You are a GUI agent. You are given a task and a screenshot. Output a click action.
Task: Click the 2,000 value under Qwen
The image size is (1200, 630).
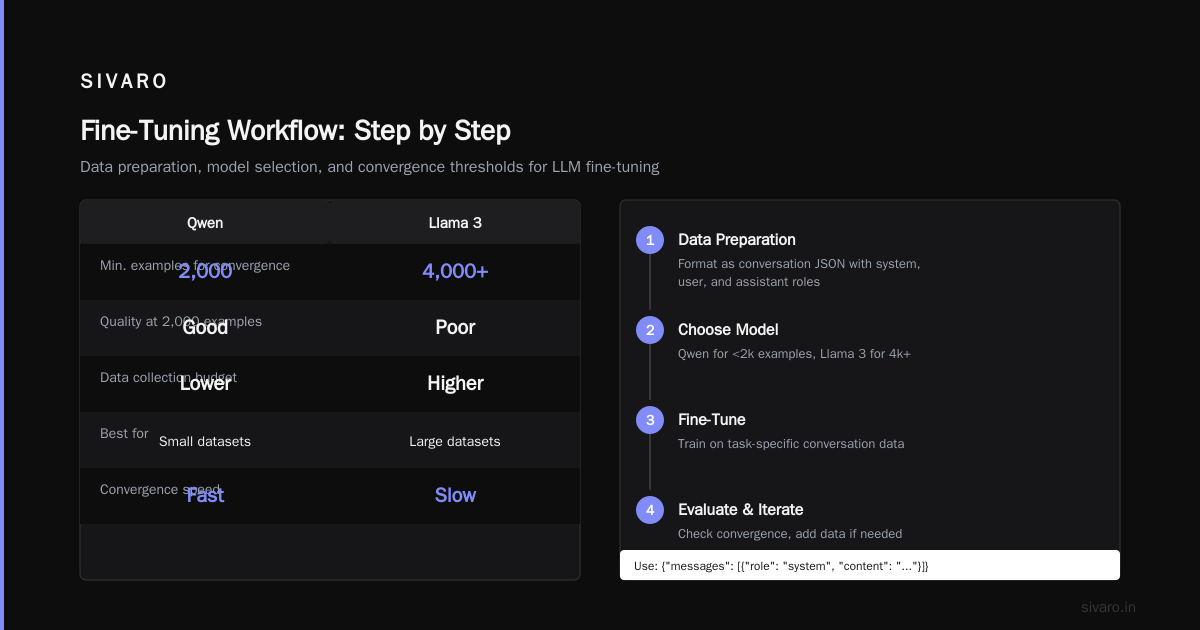[205, 271]
